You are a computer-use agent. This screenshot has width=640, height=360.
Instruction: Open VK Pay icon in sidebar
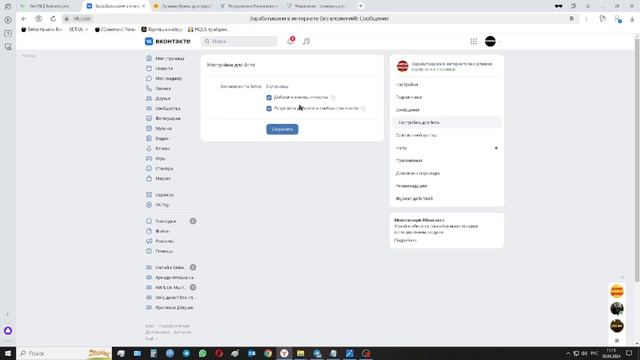pyautogui.click(x=149, y=205)
